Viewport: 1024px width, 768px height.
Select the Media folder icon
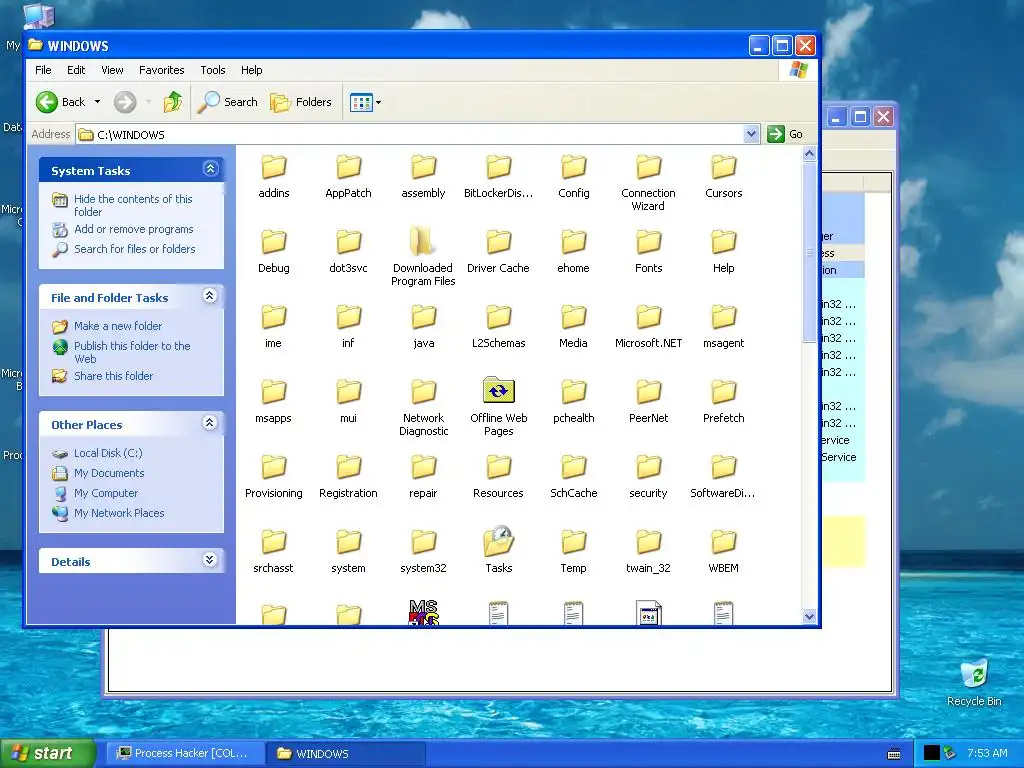(573, 317)
